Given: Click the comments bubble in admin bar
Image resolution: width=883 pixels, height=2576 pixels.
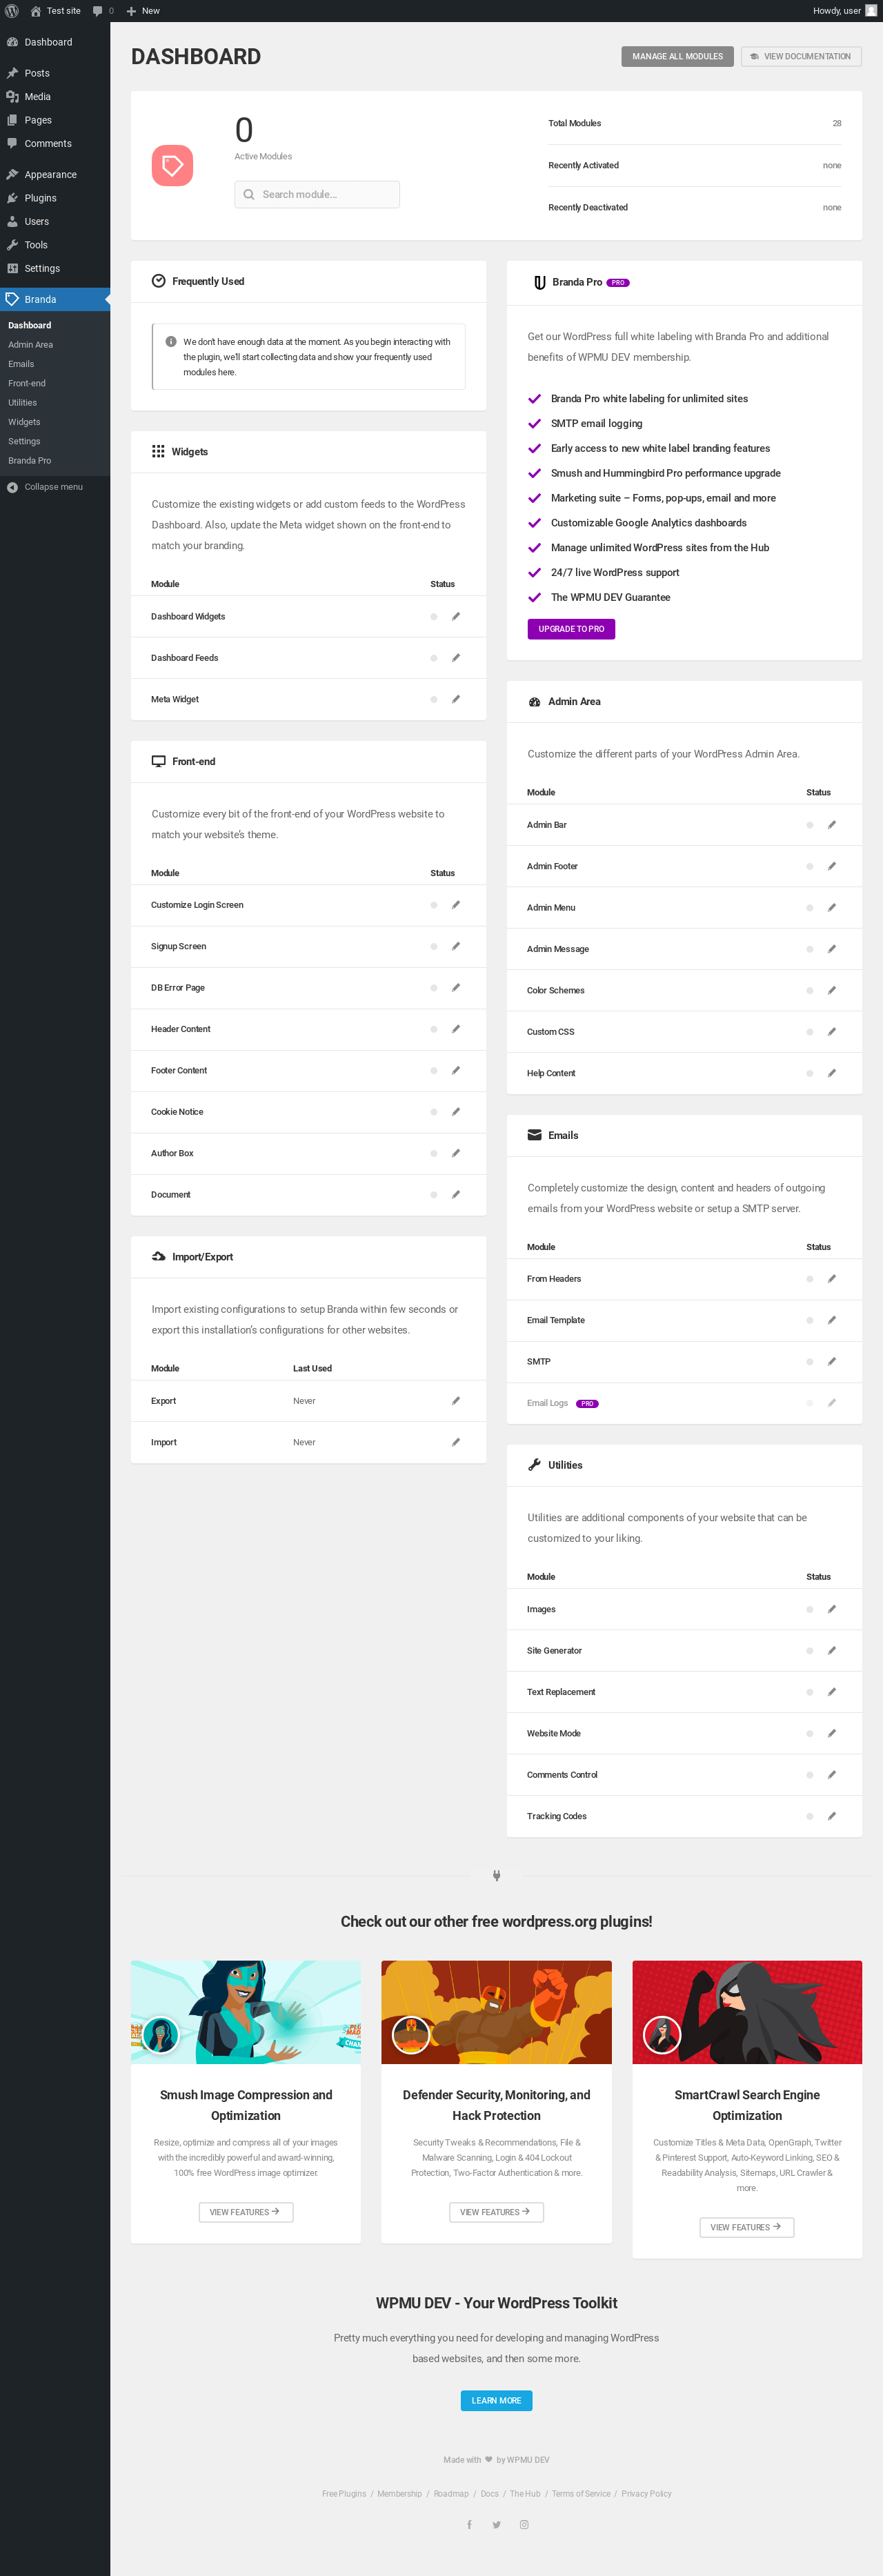Looking at the screenshot, I should click(103, 11).
